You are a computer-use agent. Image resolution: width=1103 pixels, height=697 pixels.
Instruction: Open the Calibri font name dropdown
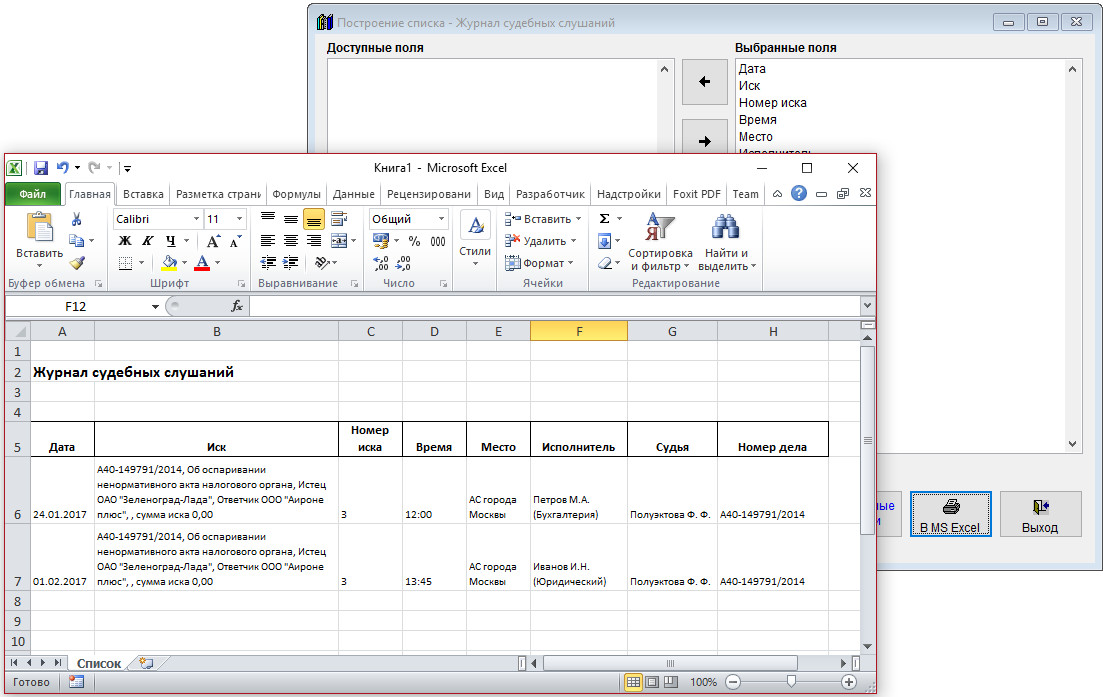point(195,219)
